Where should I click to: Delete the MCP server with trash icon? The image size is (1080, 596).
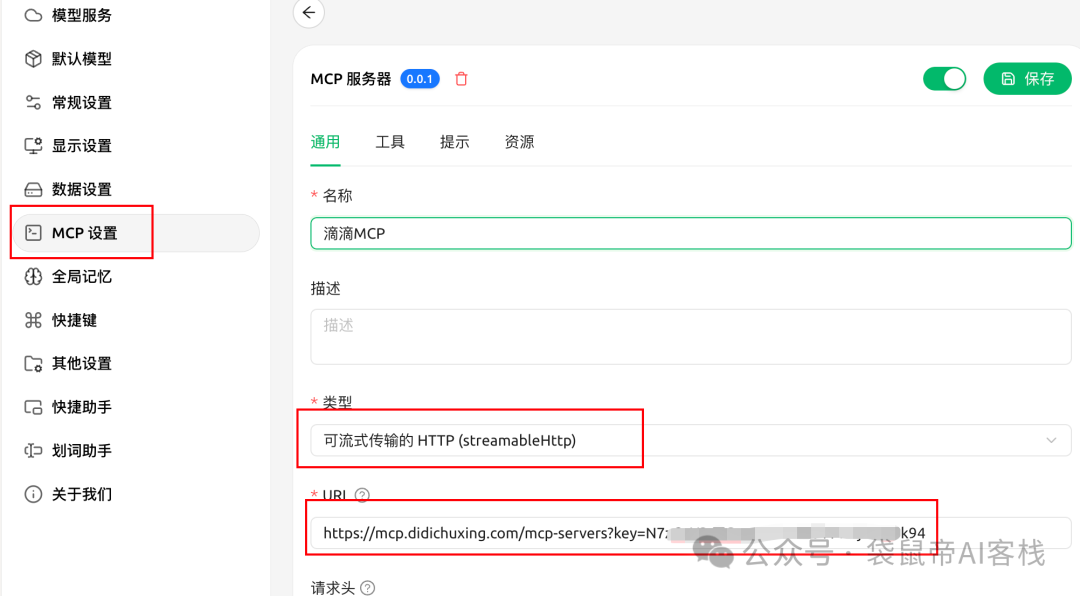click(x=461, y=79)
